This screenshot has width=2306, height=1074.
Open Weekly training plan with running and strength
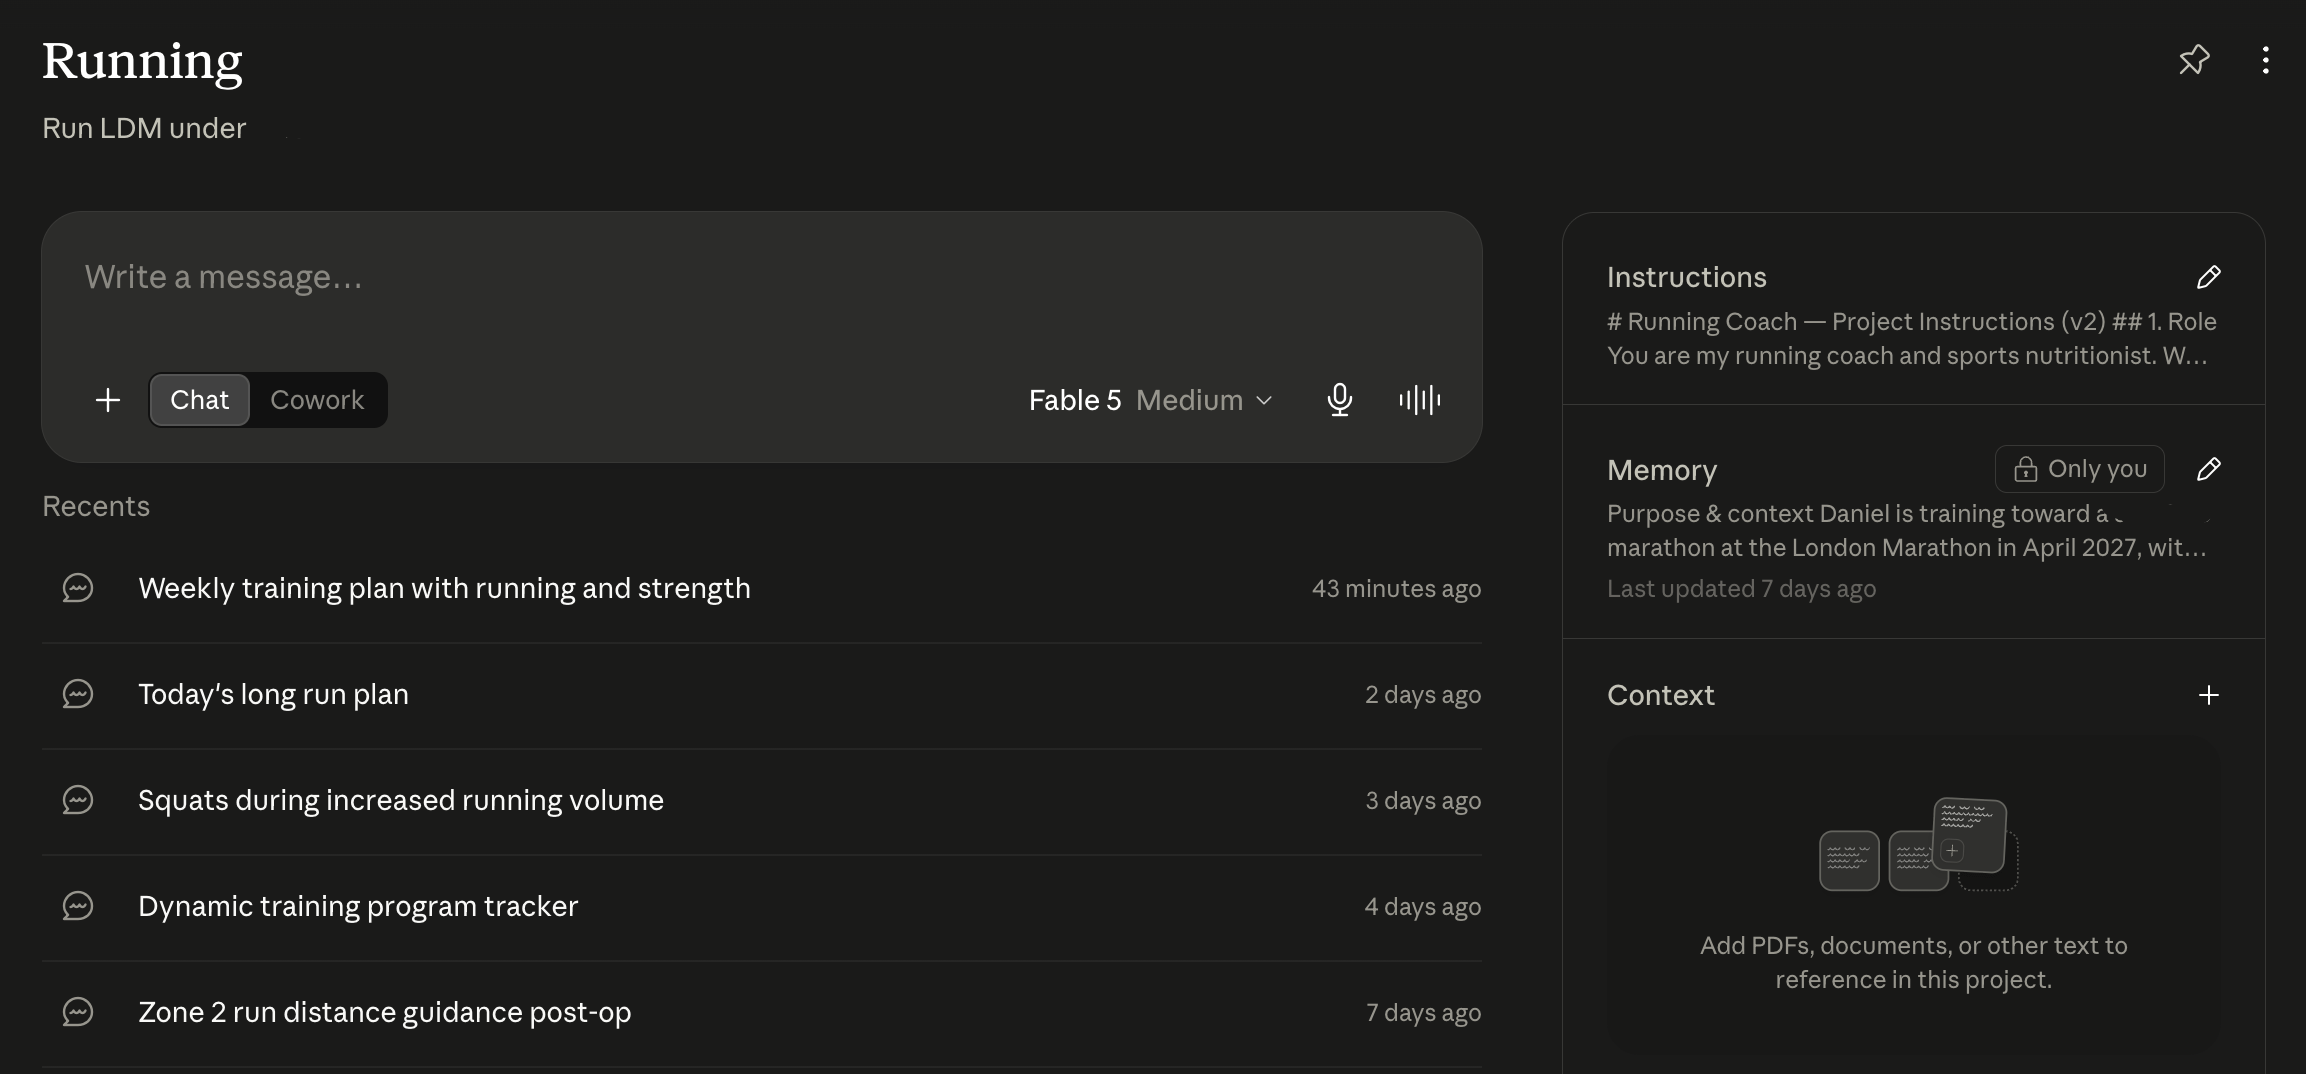762,588
